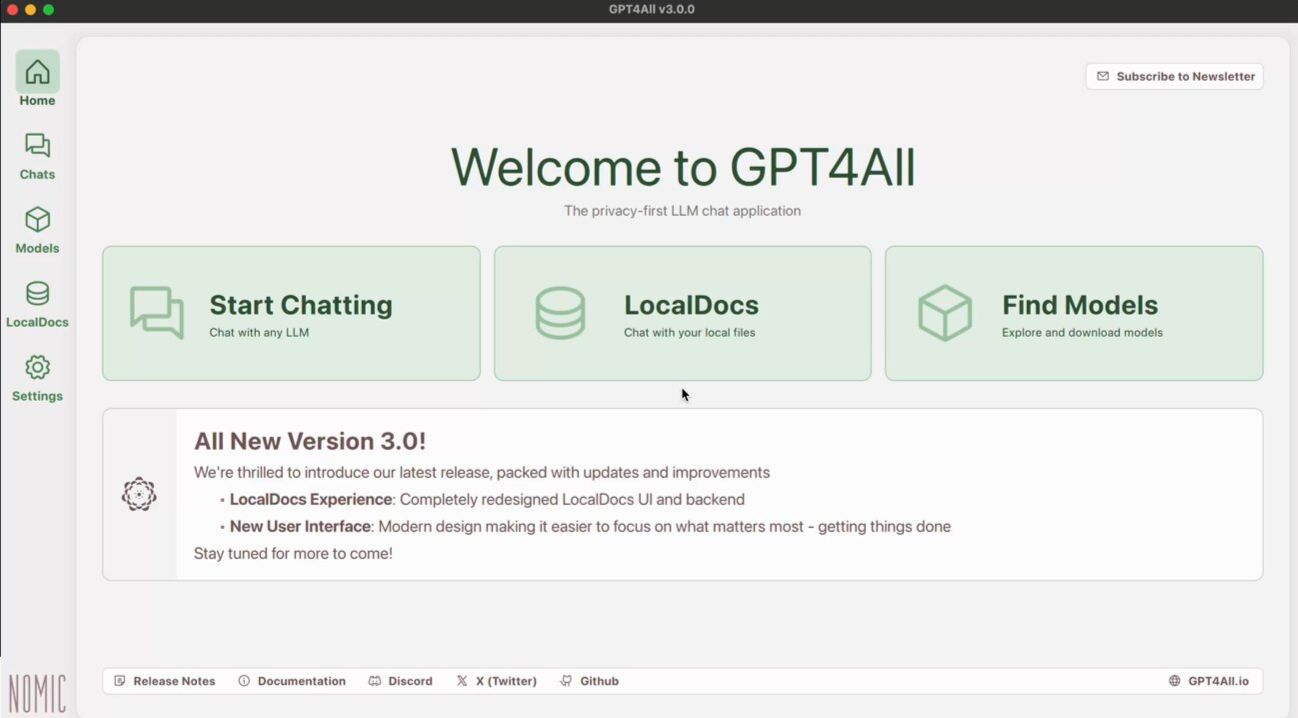This screenshot has height=718, width=1298.
Task: Open the Chats panel from the sidebar
Action: (x=37, y=146)
